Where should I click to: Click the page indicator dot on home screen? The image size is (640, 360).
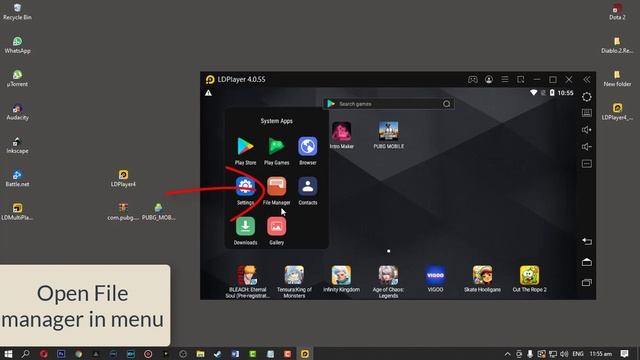tap(389, 251)
